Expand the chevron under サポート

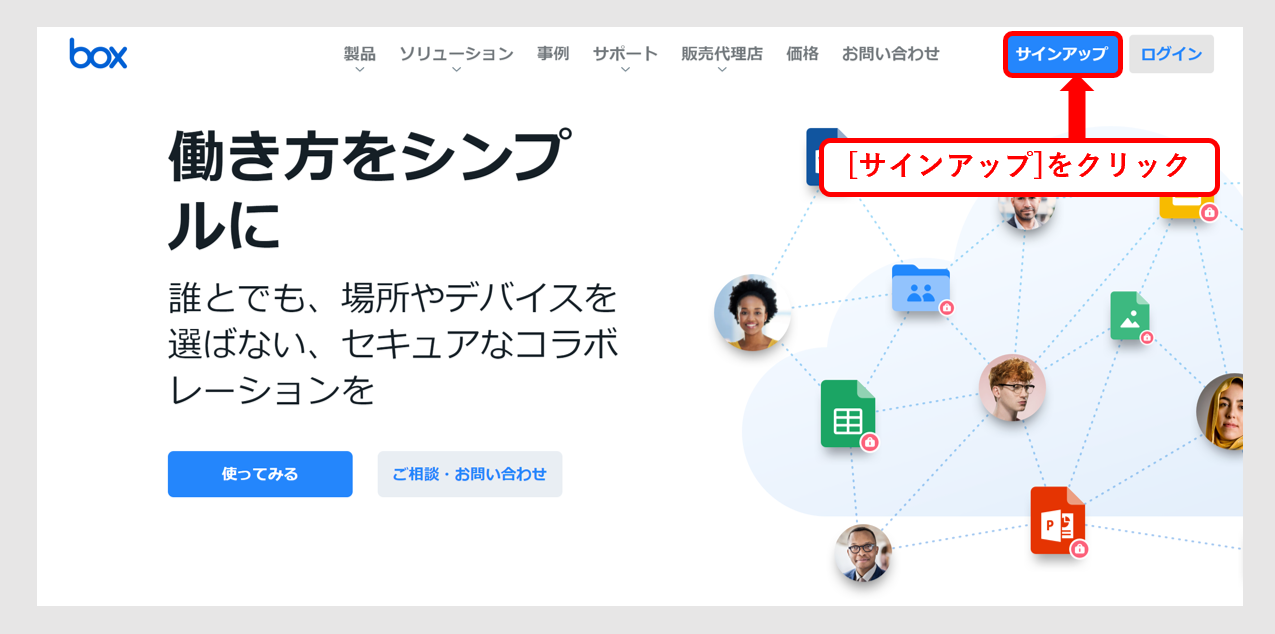(x=625, y=70)
